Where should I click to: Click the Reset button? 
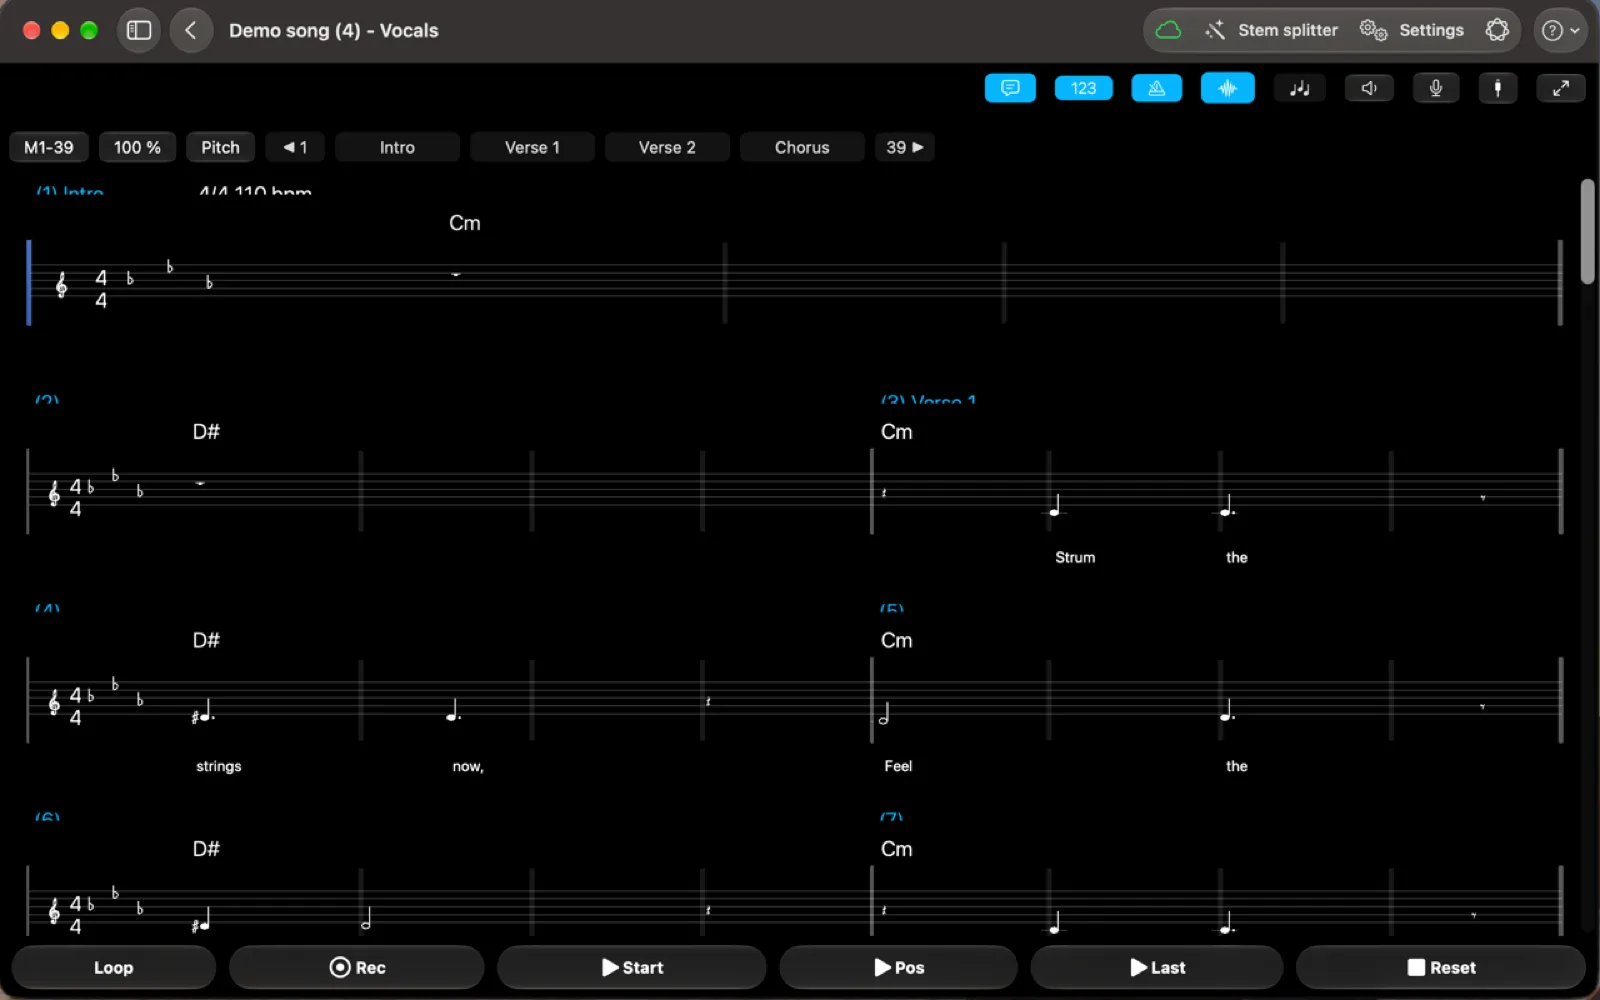[x=1441, y=967]
